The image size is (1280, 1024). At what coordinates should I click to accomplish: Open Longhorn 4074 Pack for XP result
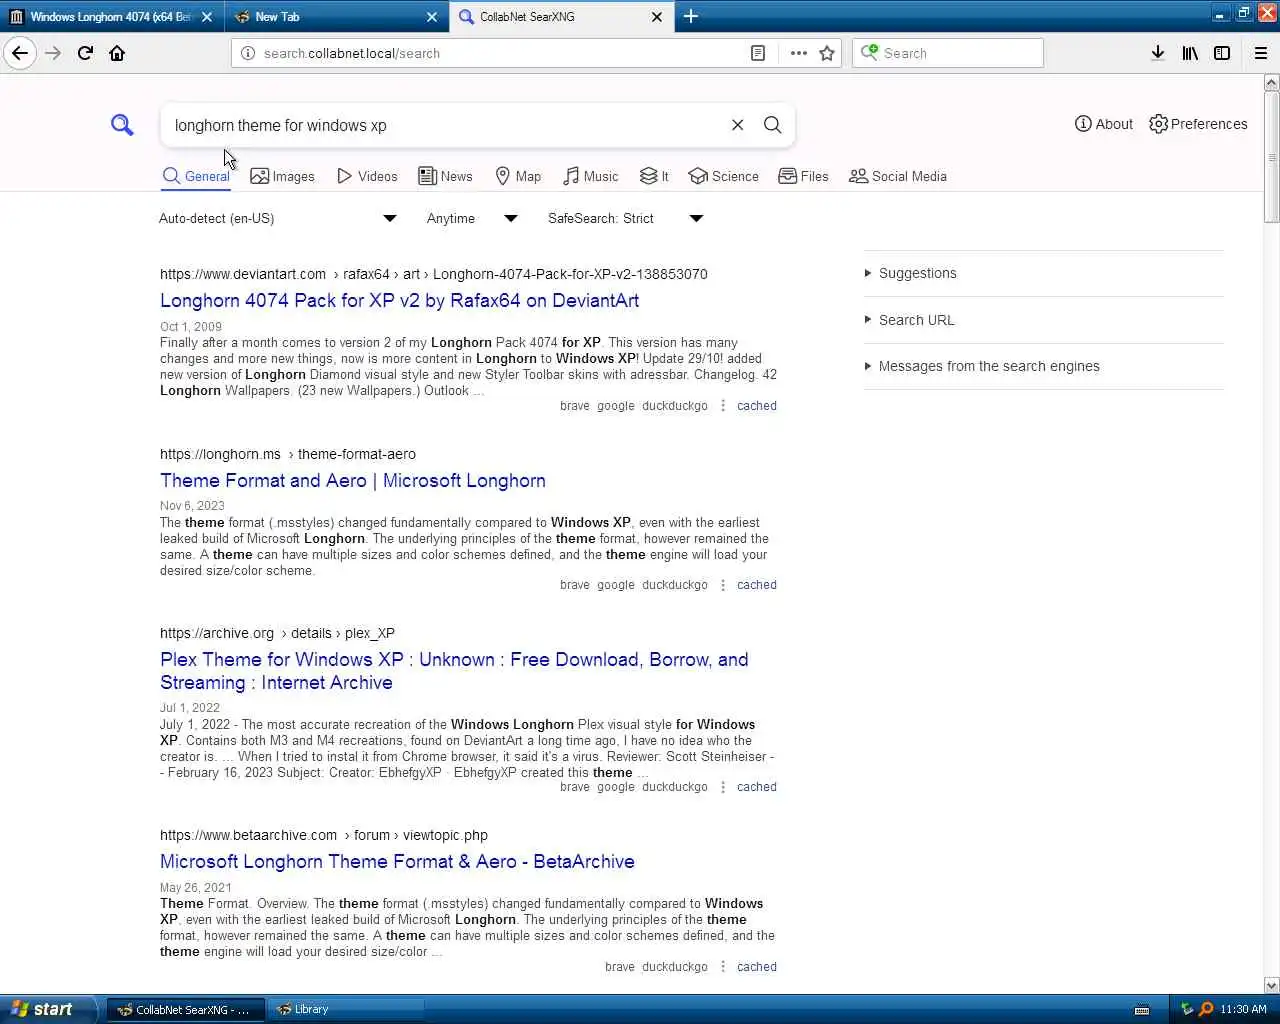click(399, 301)
